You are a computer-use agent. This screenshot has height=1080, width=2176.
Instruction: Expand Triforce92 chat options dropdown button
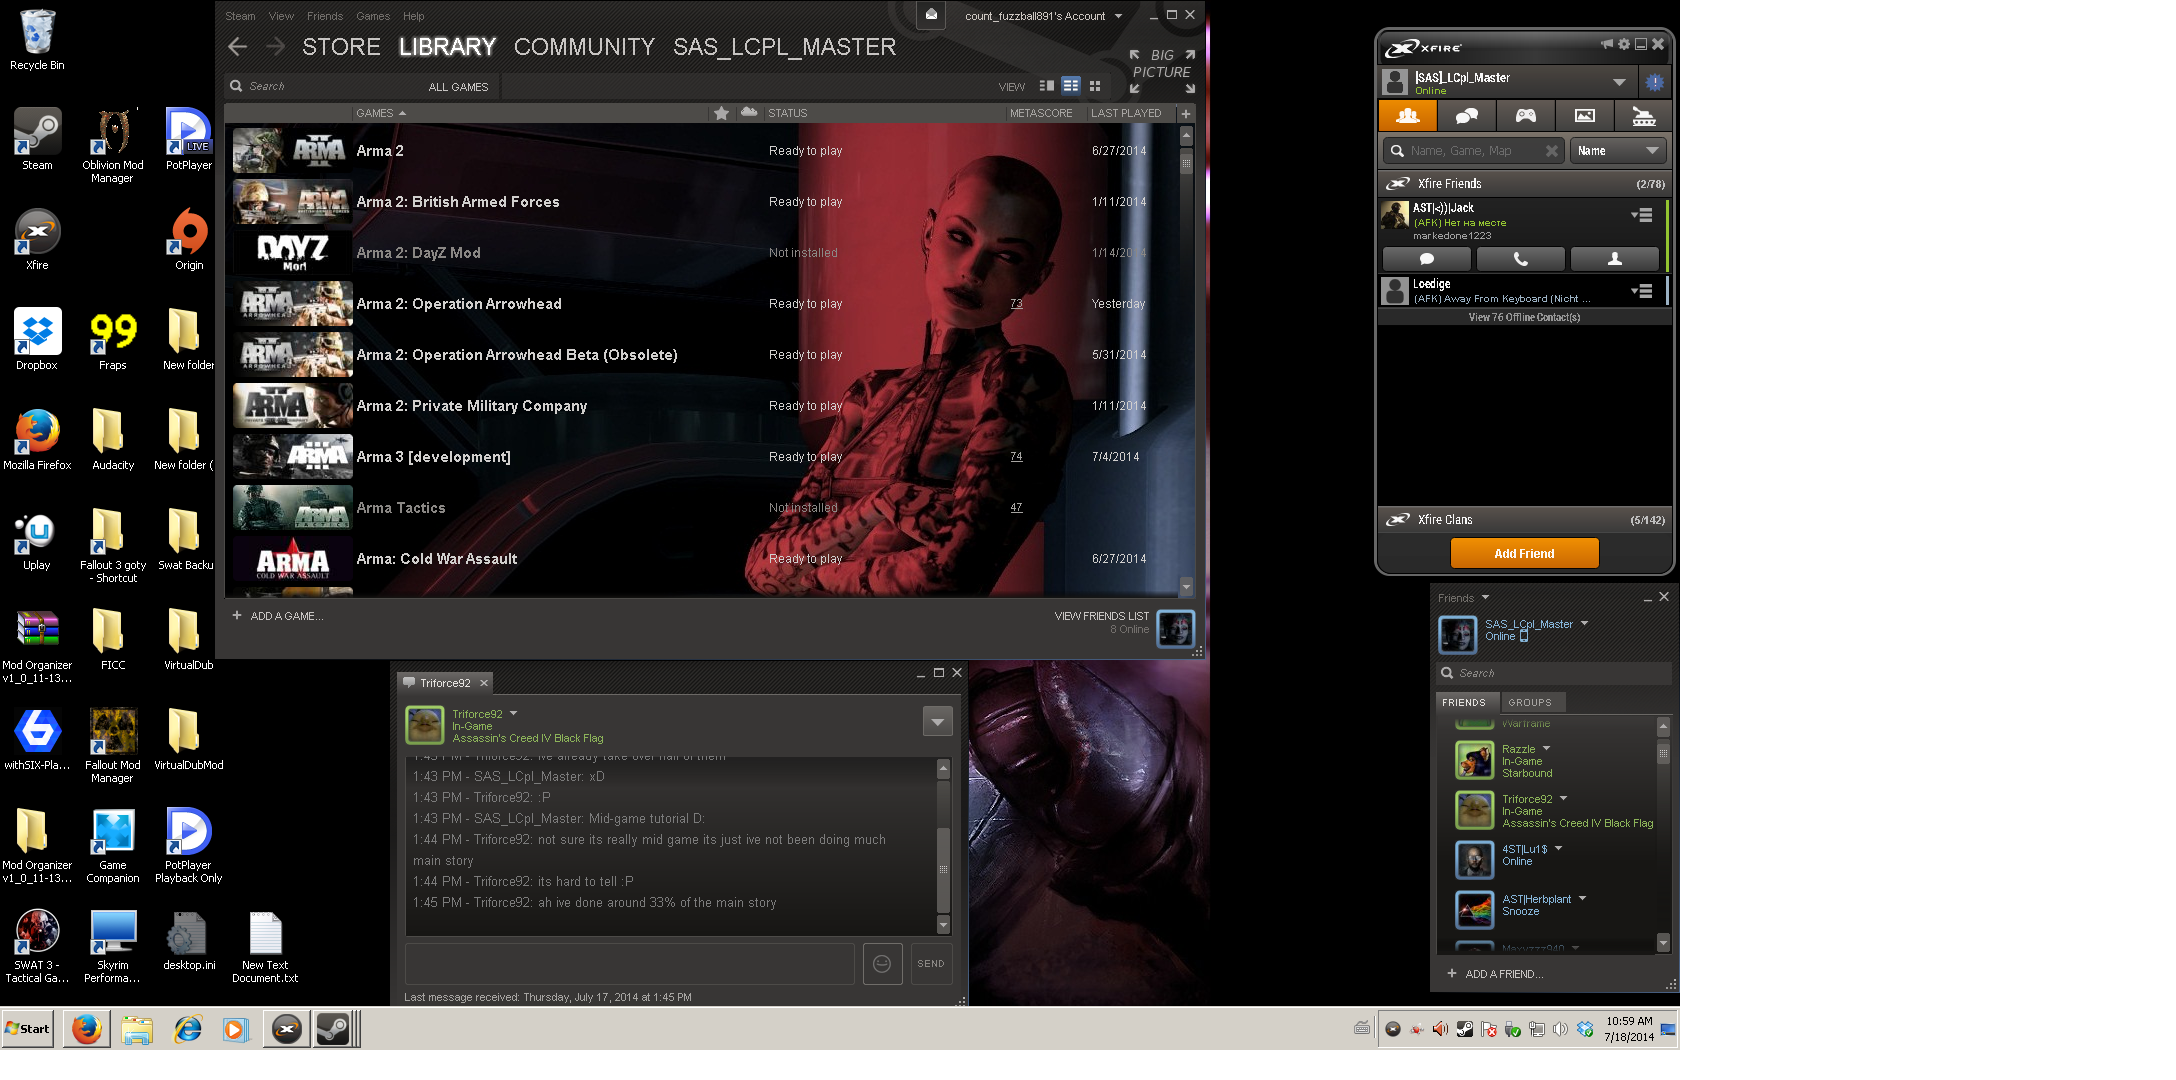tap(937, 721)
